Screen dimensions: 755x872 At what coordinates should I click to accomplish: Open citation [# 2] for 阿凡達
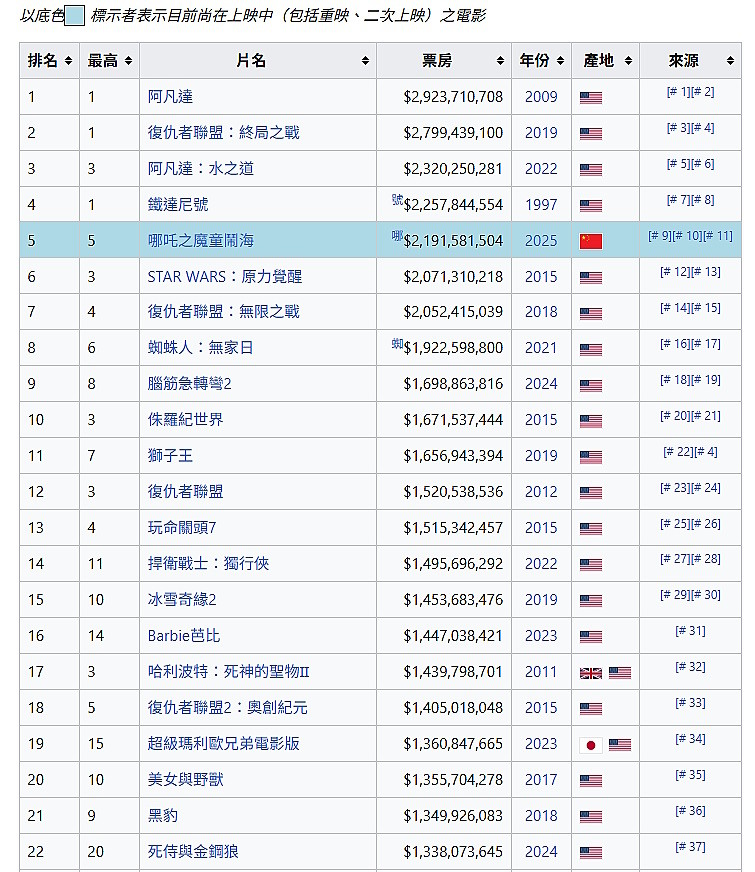[x=703, y=92]
